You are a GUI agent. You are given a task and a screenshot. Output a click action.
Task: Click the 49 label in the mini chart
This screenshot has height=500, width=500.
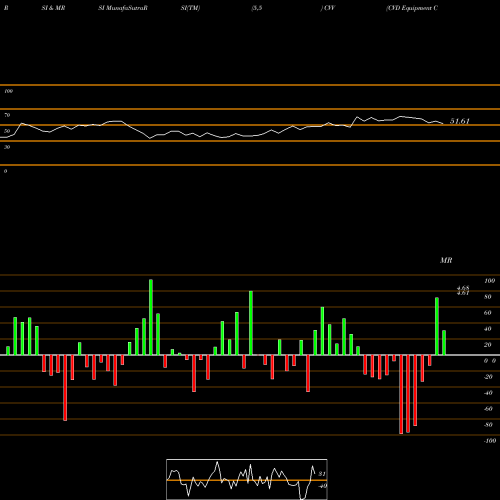(322, 486)
